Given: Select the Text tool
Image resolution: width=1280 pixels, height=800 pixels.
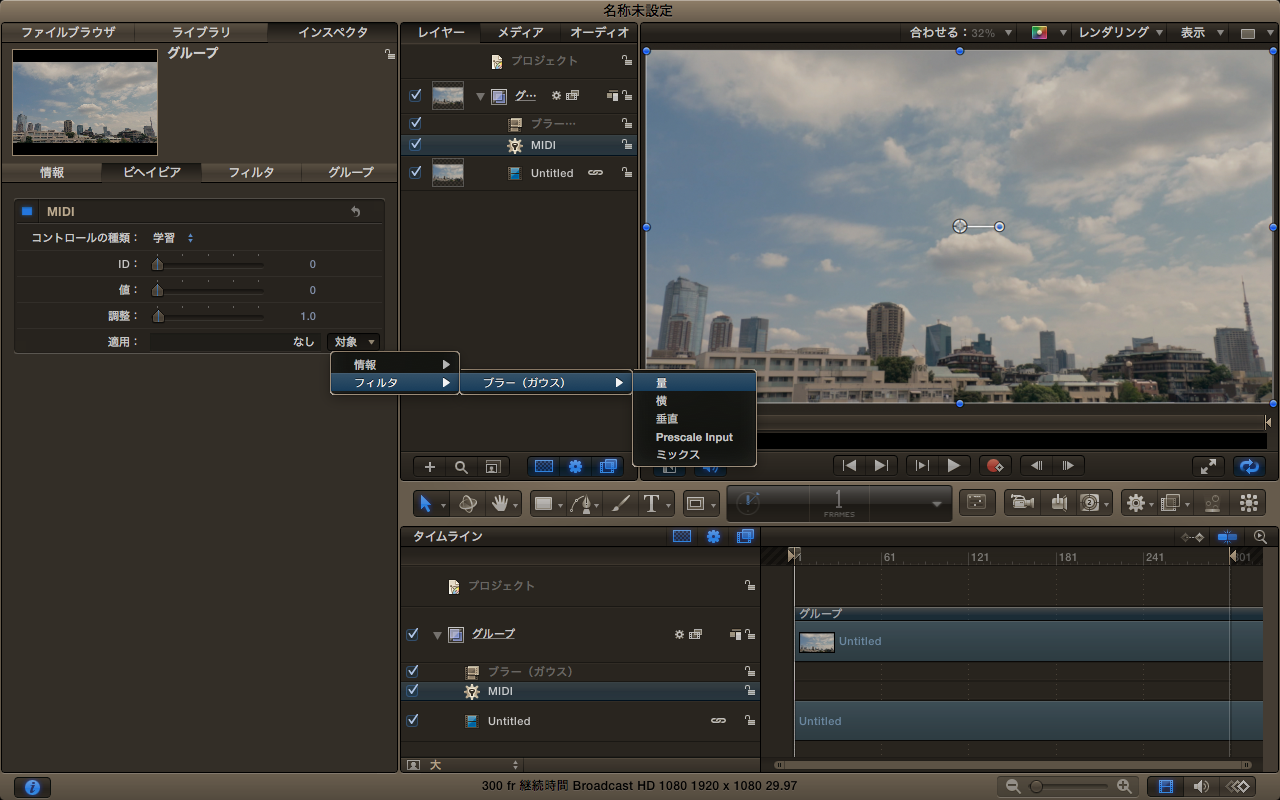Looking at the screenshot, I should [x=650, y=504].
